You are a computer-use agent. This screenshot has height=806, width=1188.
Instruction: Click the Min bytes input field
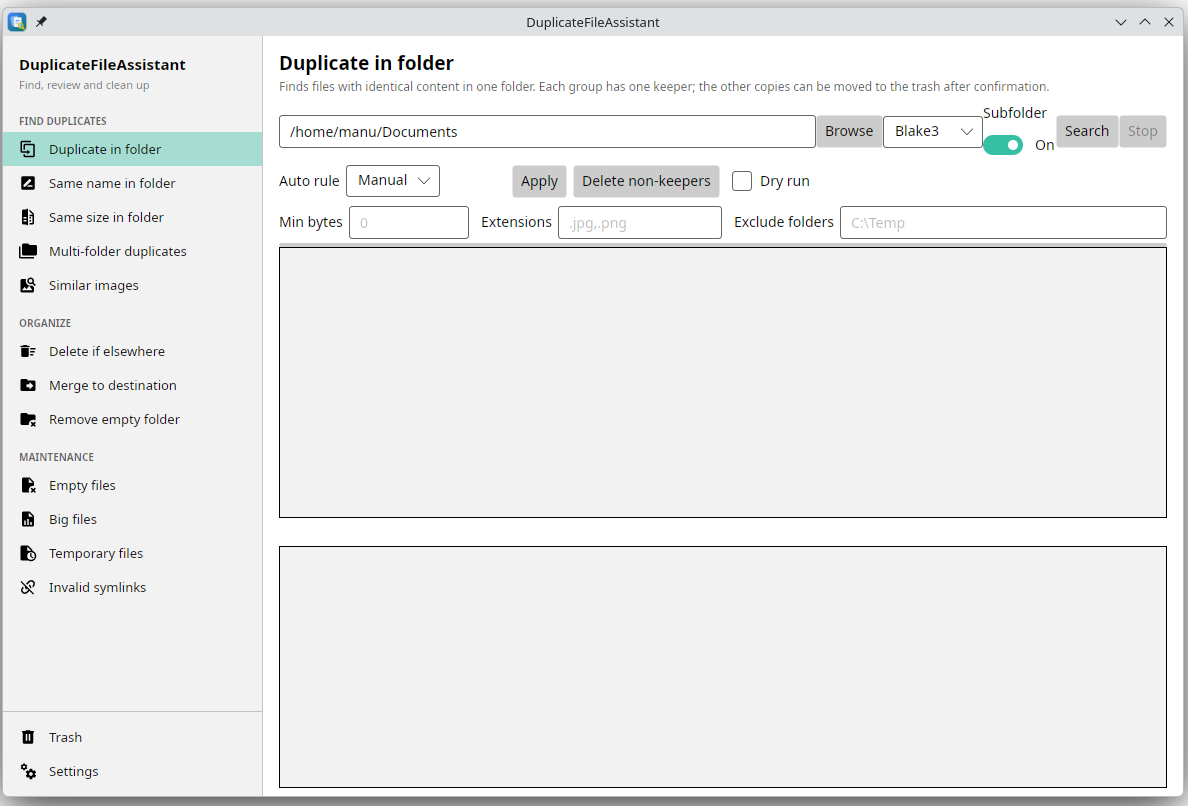408,223
